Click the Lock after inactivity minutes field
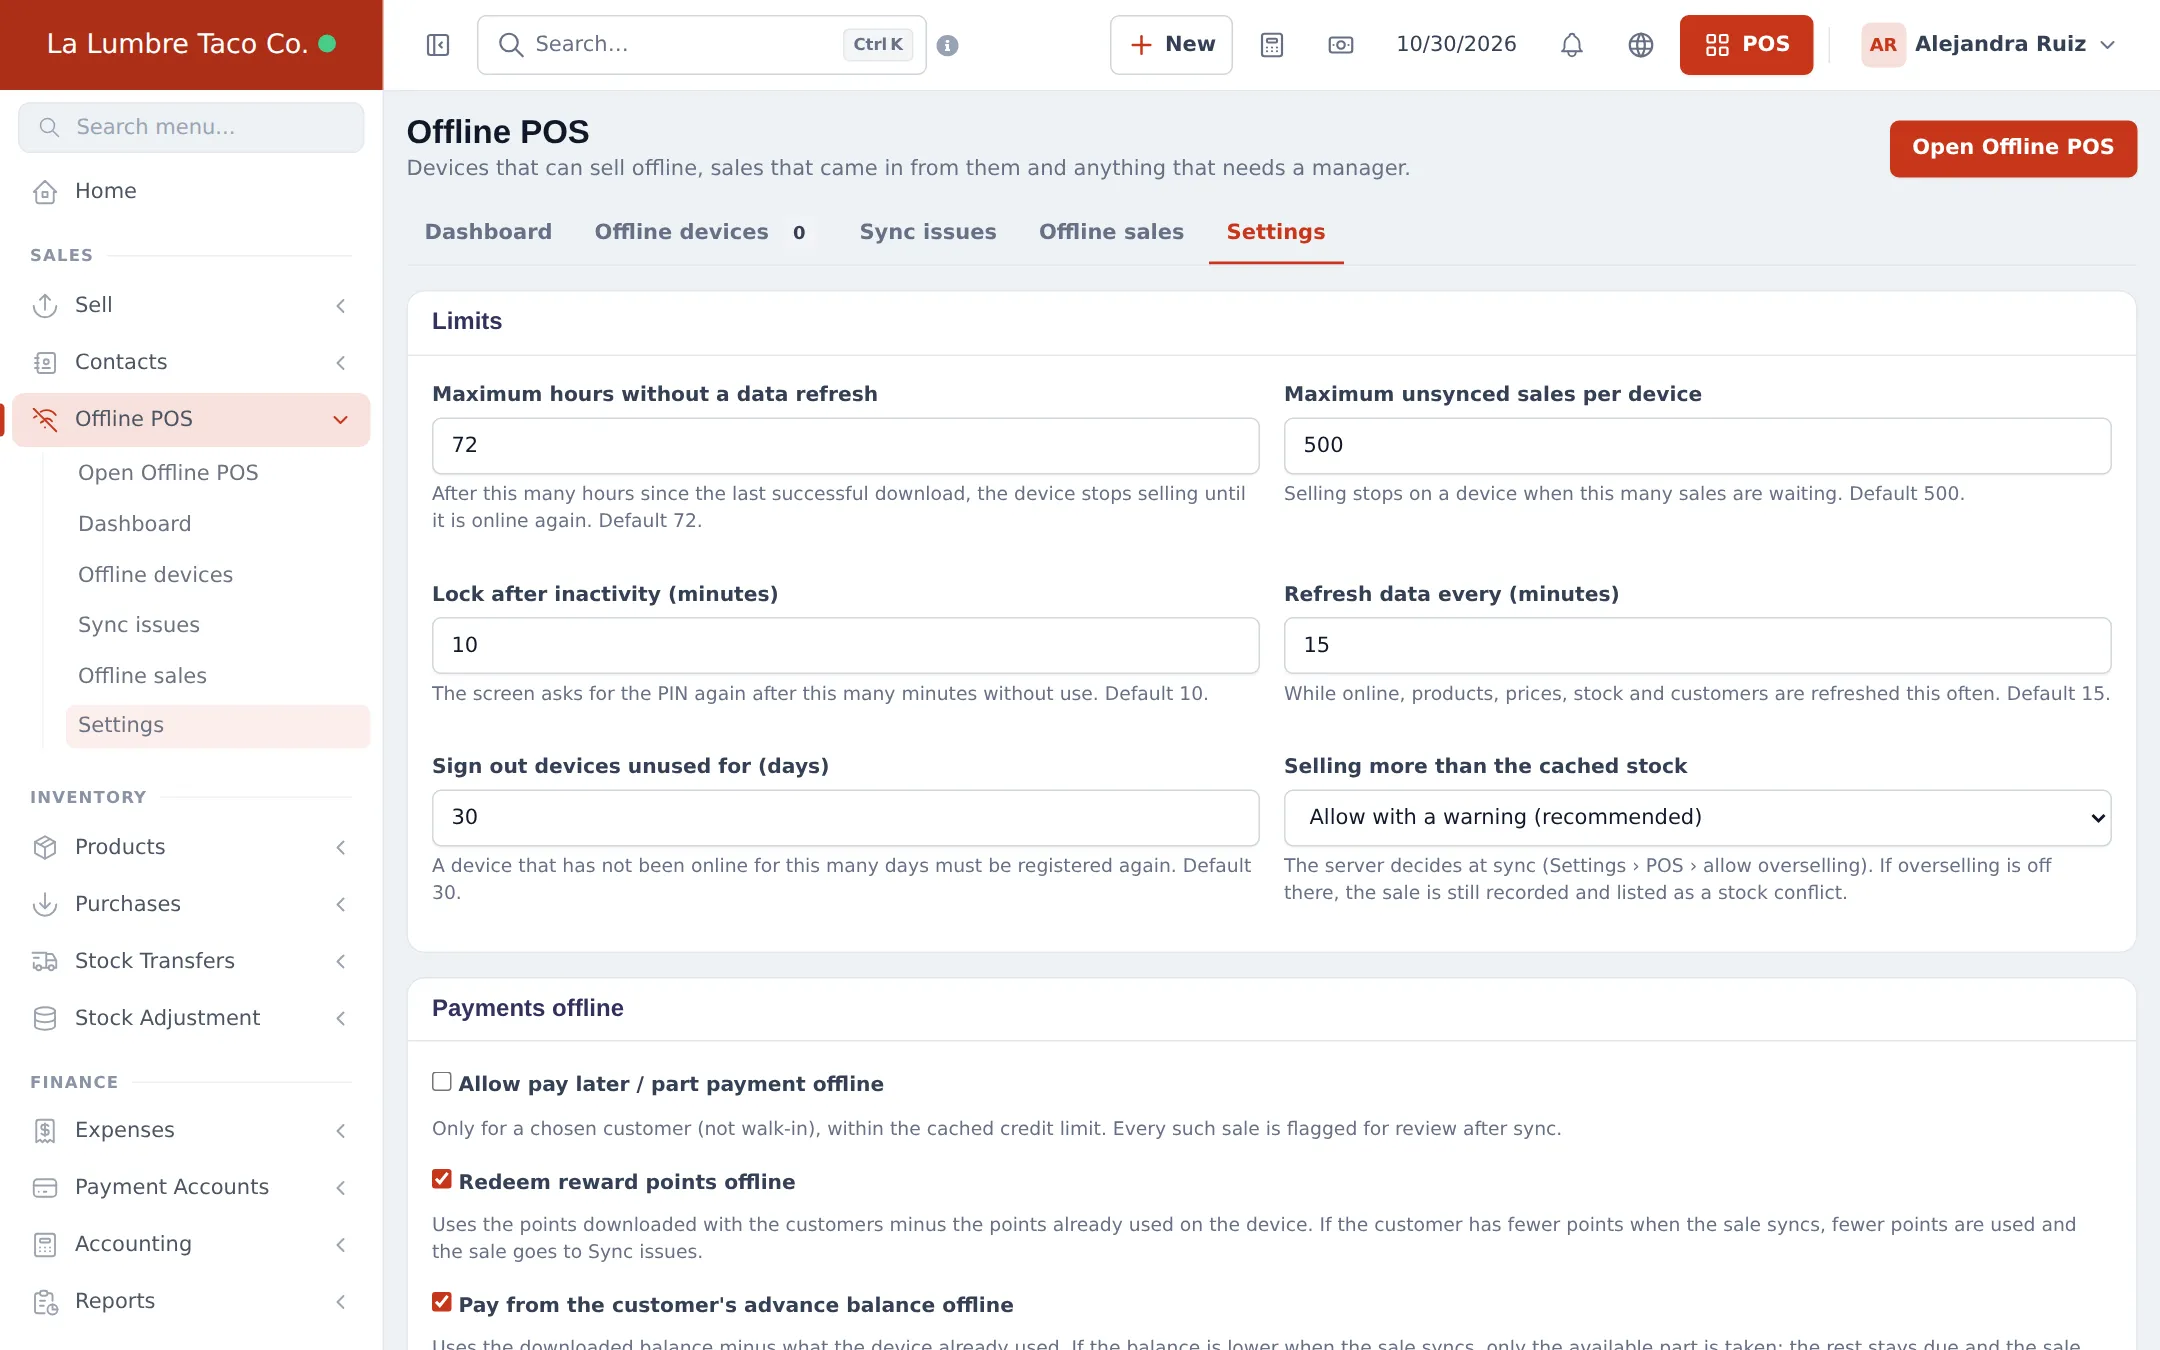 click(845, 646)
